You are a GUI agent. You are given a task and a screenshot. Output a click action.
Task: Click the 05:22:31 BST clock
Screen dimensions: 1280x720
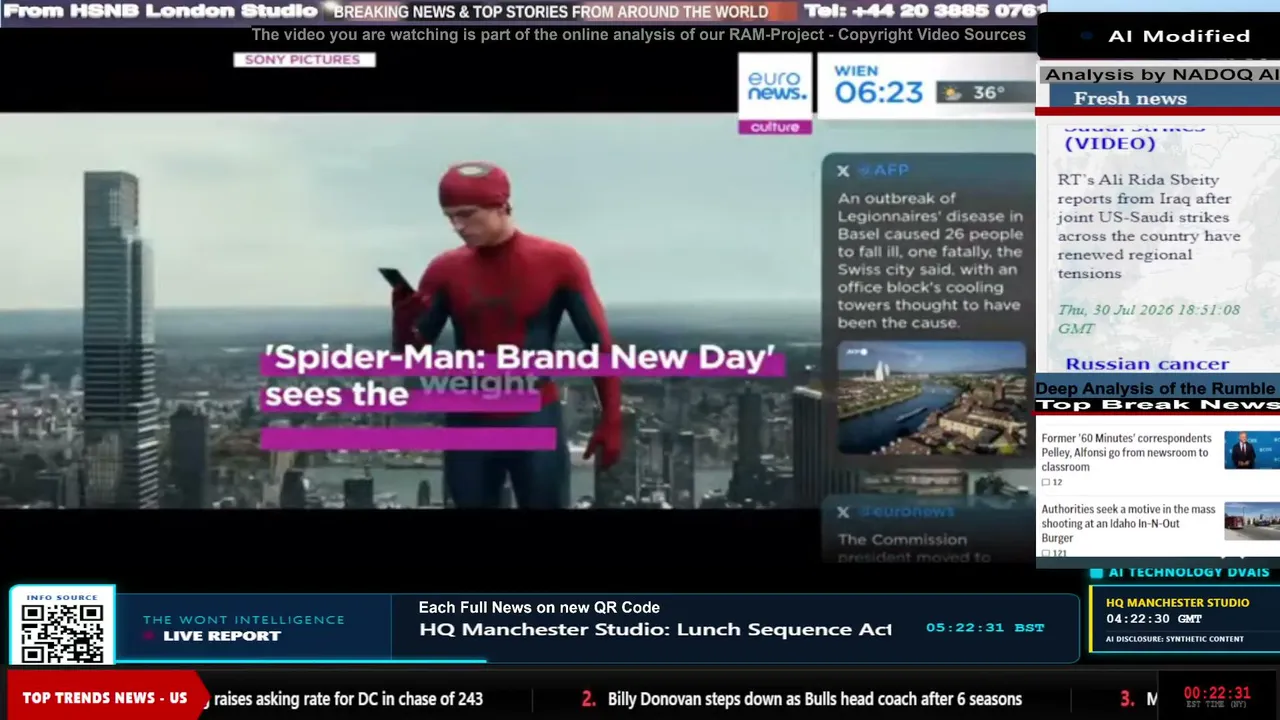[985, 628]
